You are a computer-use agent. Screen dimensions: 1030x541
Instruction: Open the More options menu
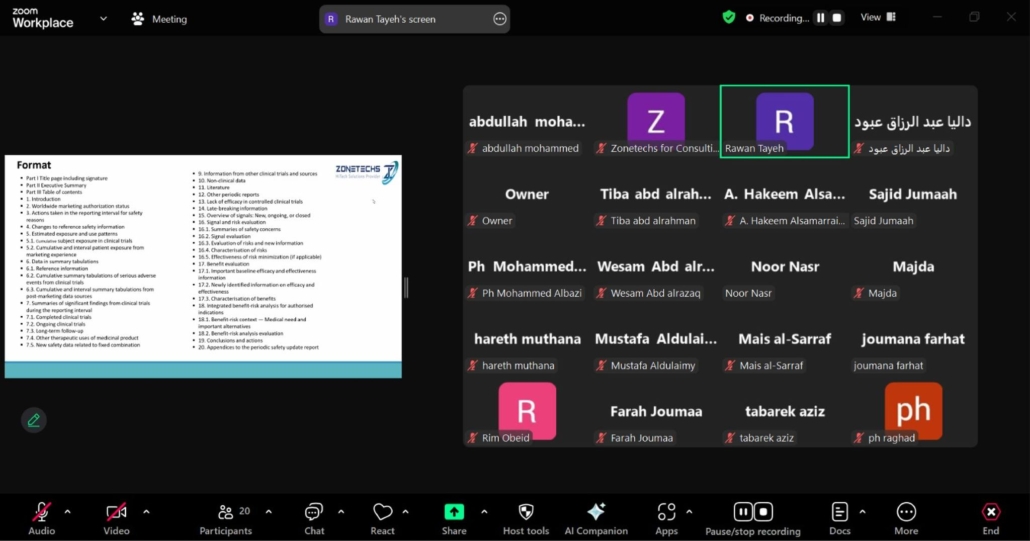(x=906, y=516)
